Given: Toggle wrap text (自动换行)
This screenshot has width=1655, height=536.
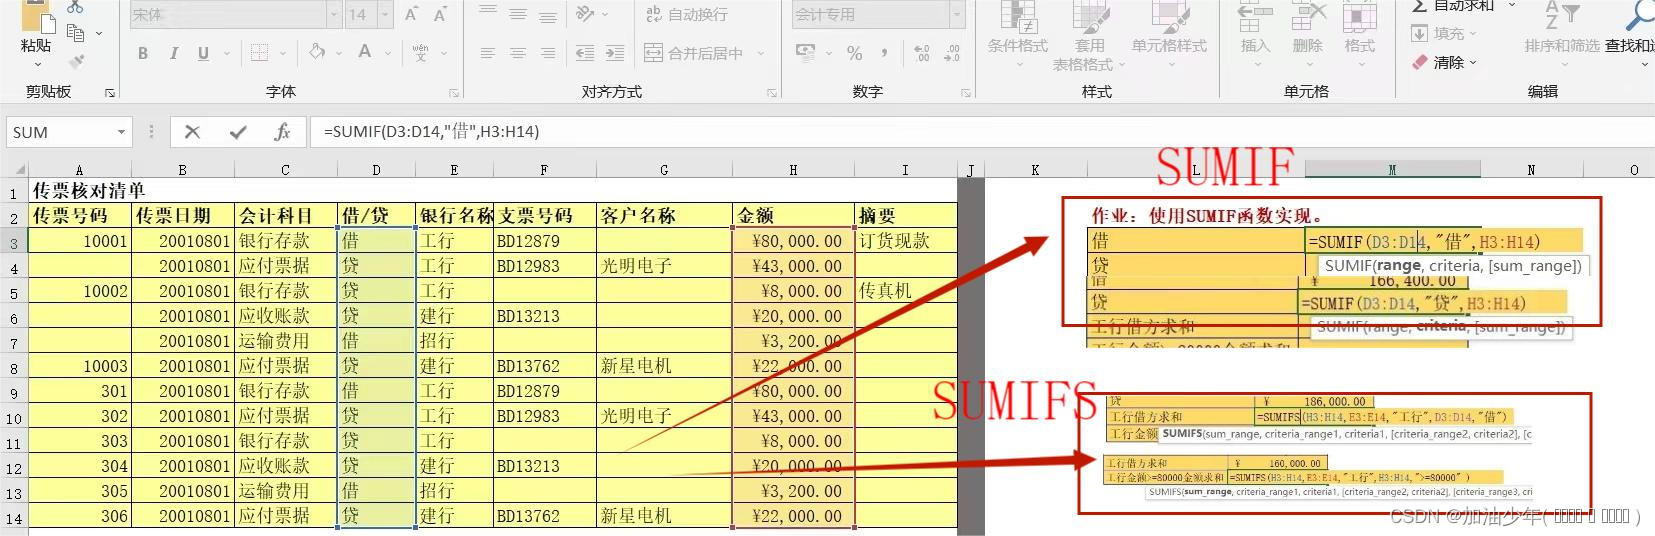Looking at the screenshot, I should [x=686, y=14].
